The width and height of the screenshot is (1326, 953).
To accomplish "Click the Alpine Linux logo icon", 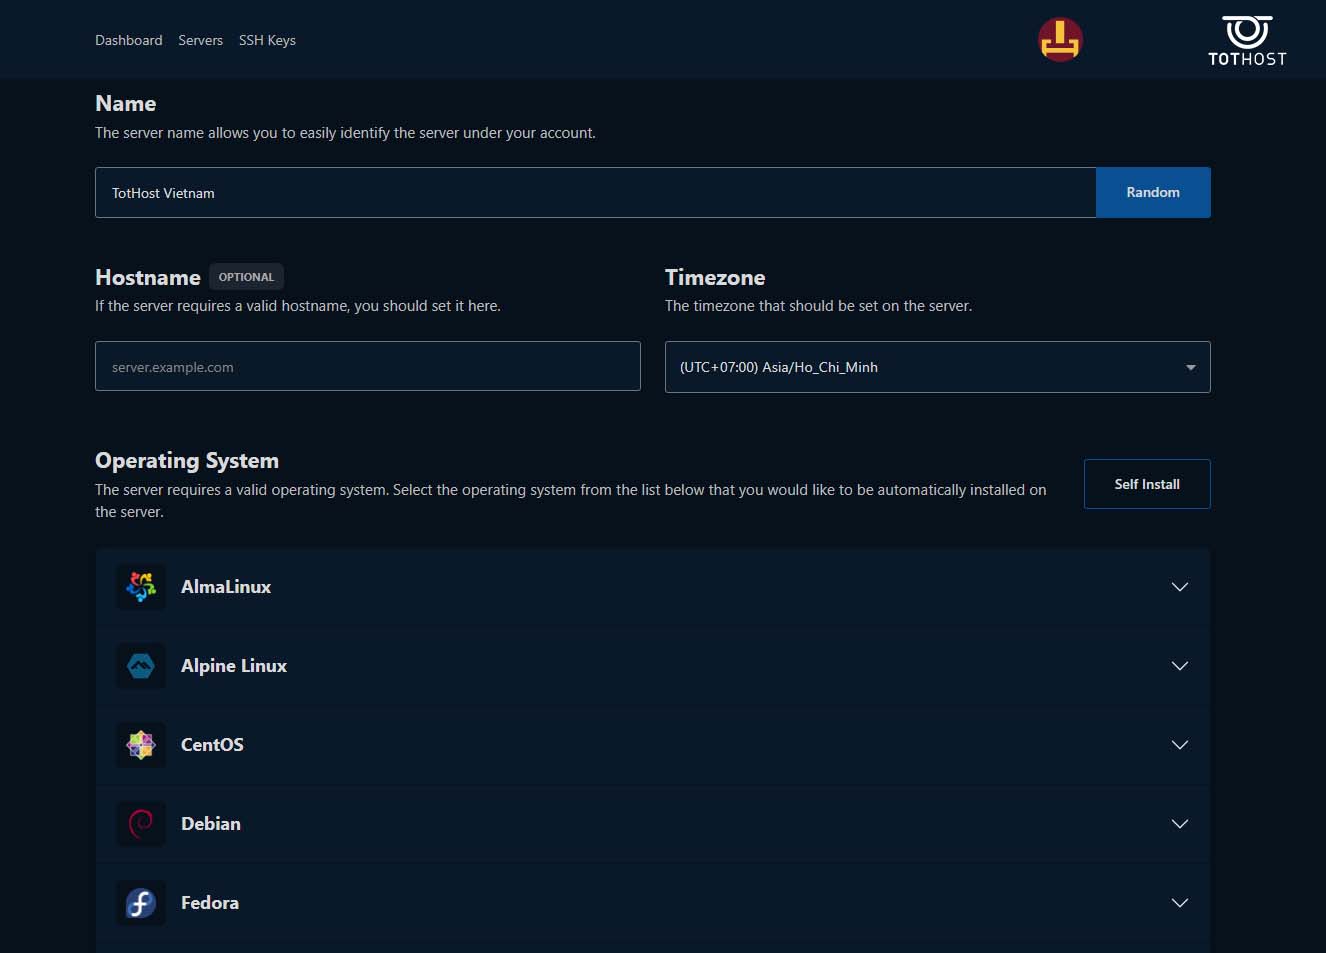I will [x=141, y=666].
